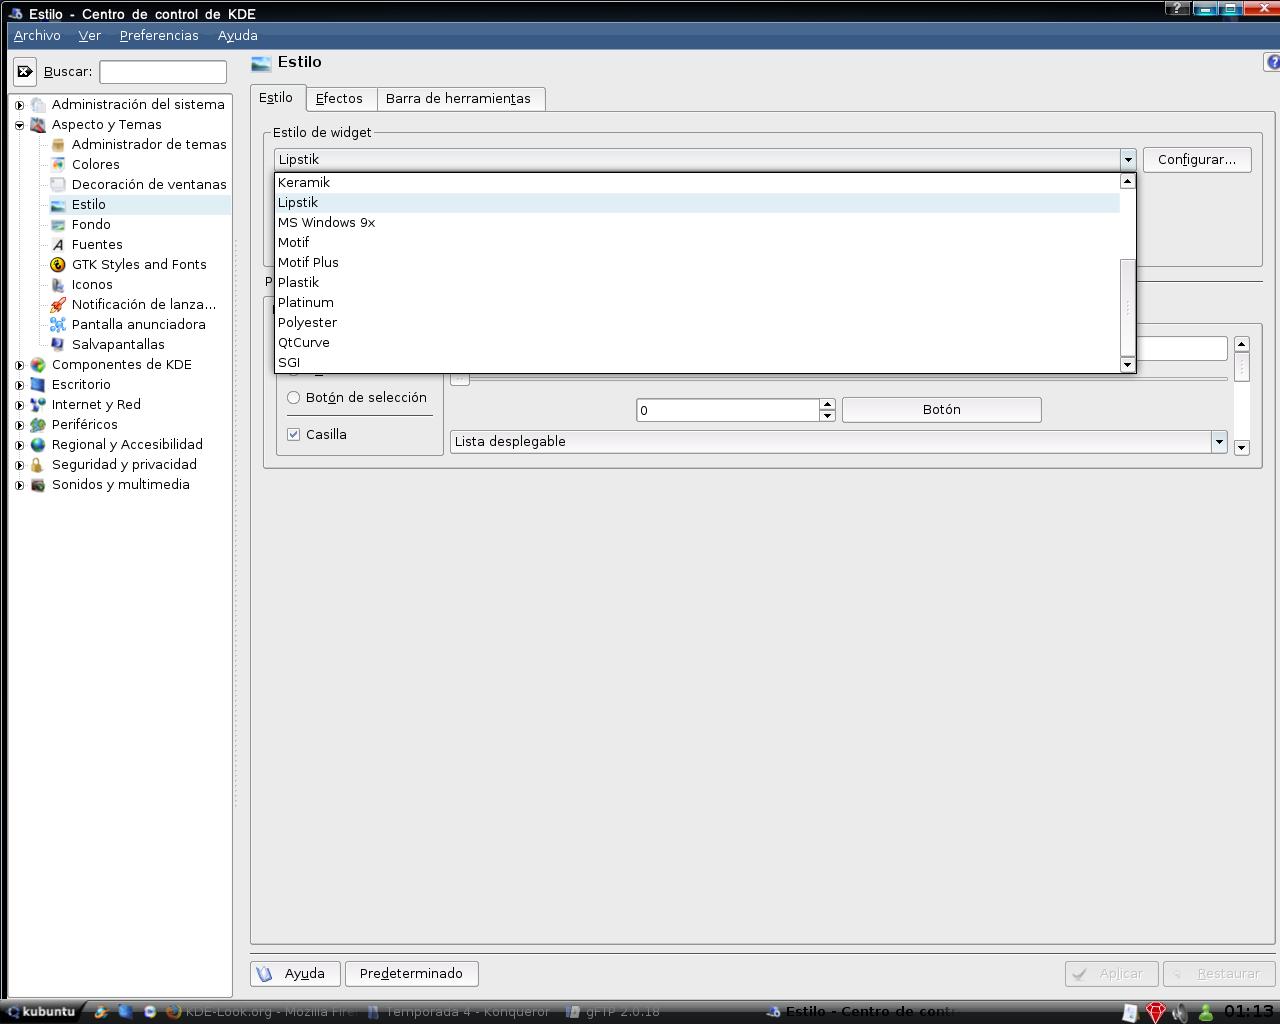Collapse the Aspecto y Temas node
Screen dimensions: 1280x1024
pyautogui.click(x=19, y=125)
